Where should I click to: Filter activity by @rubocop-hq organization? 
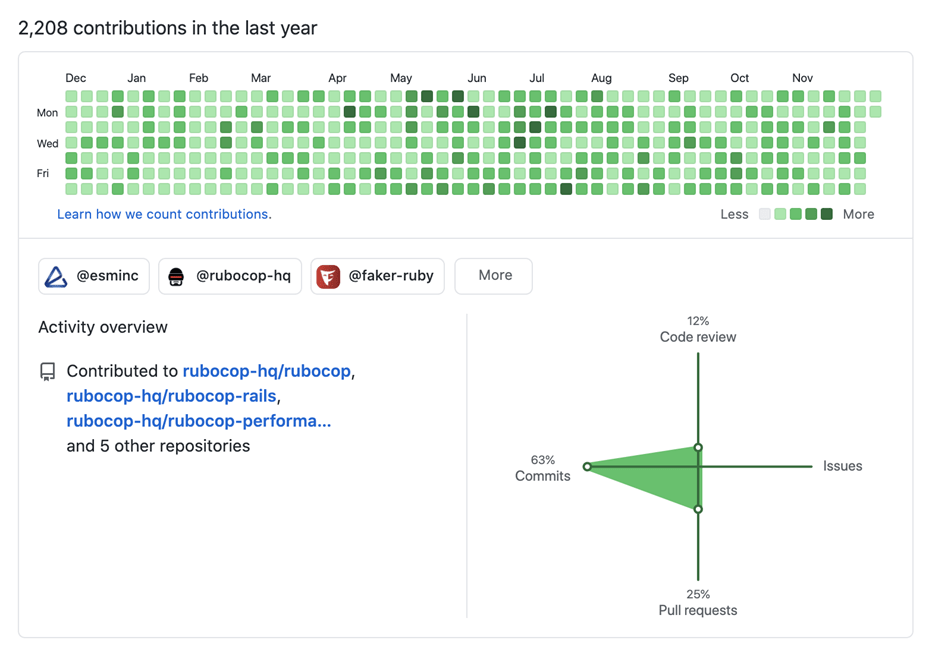(230, 276)
